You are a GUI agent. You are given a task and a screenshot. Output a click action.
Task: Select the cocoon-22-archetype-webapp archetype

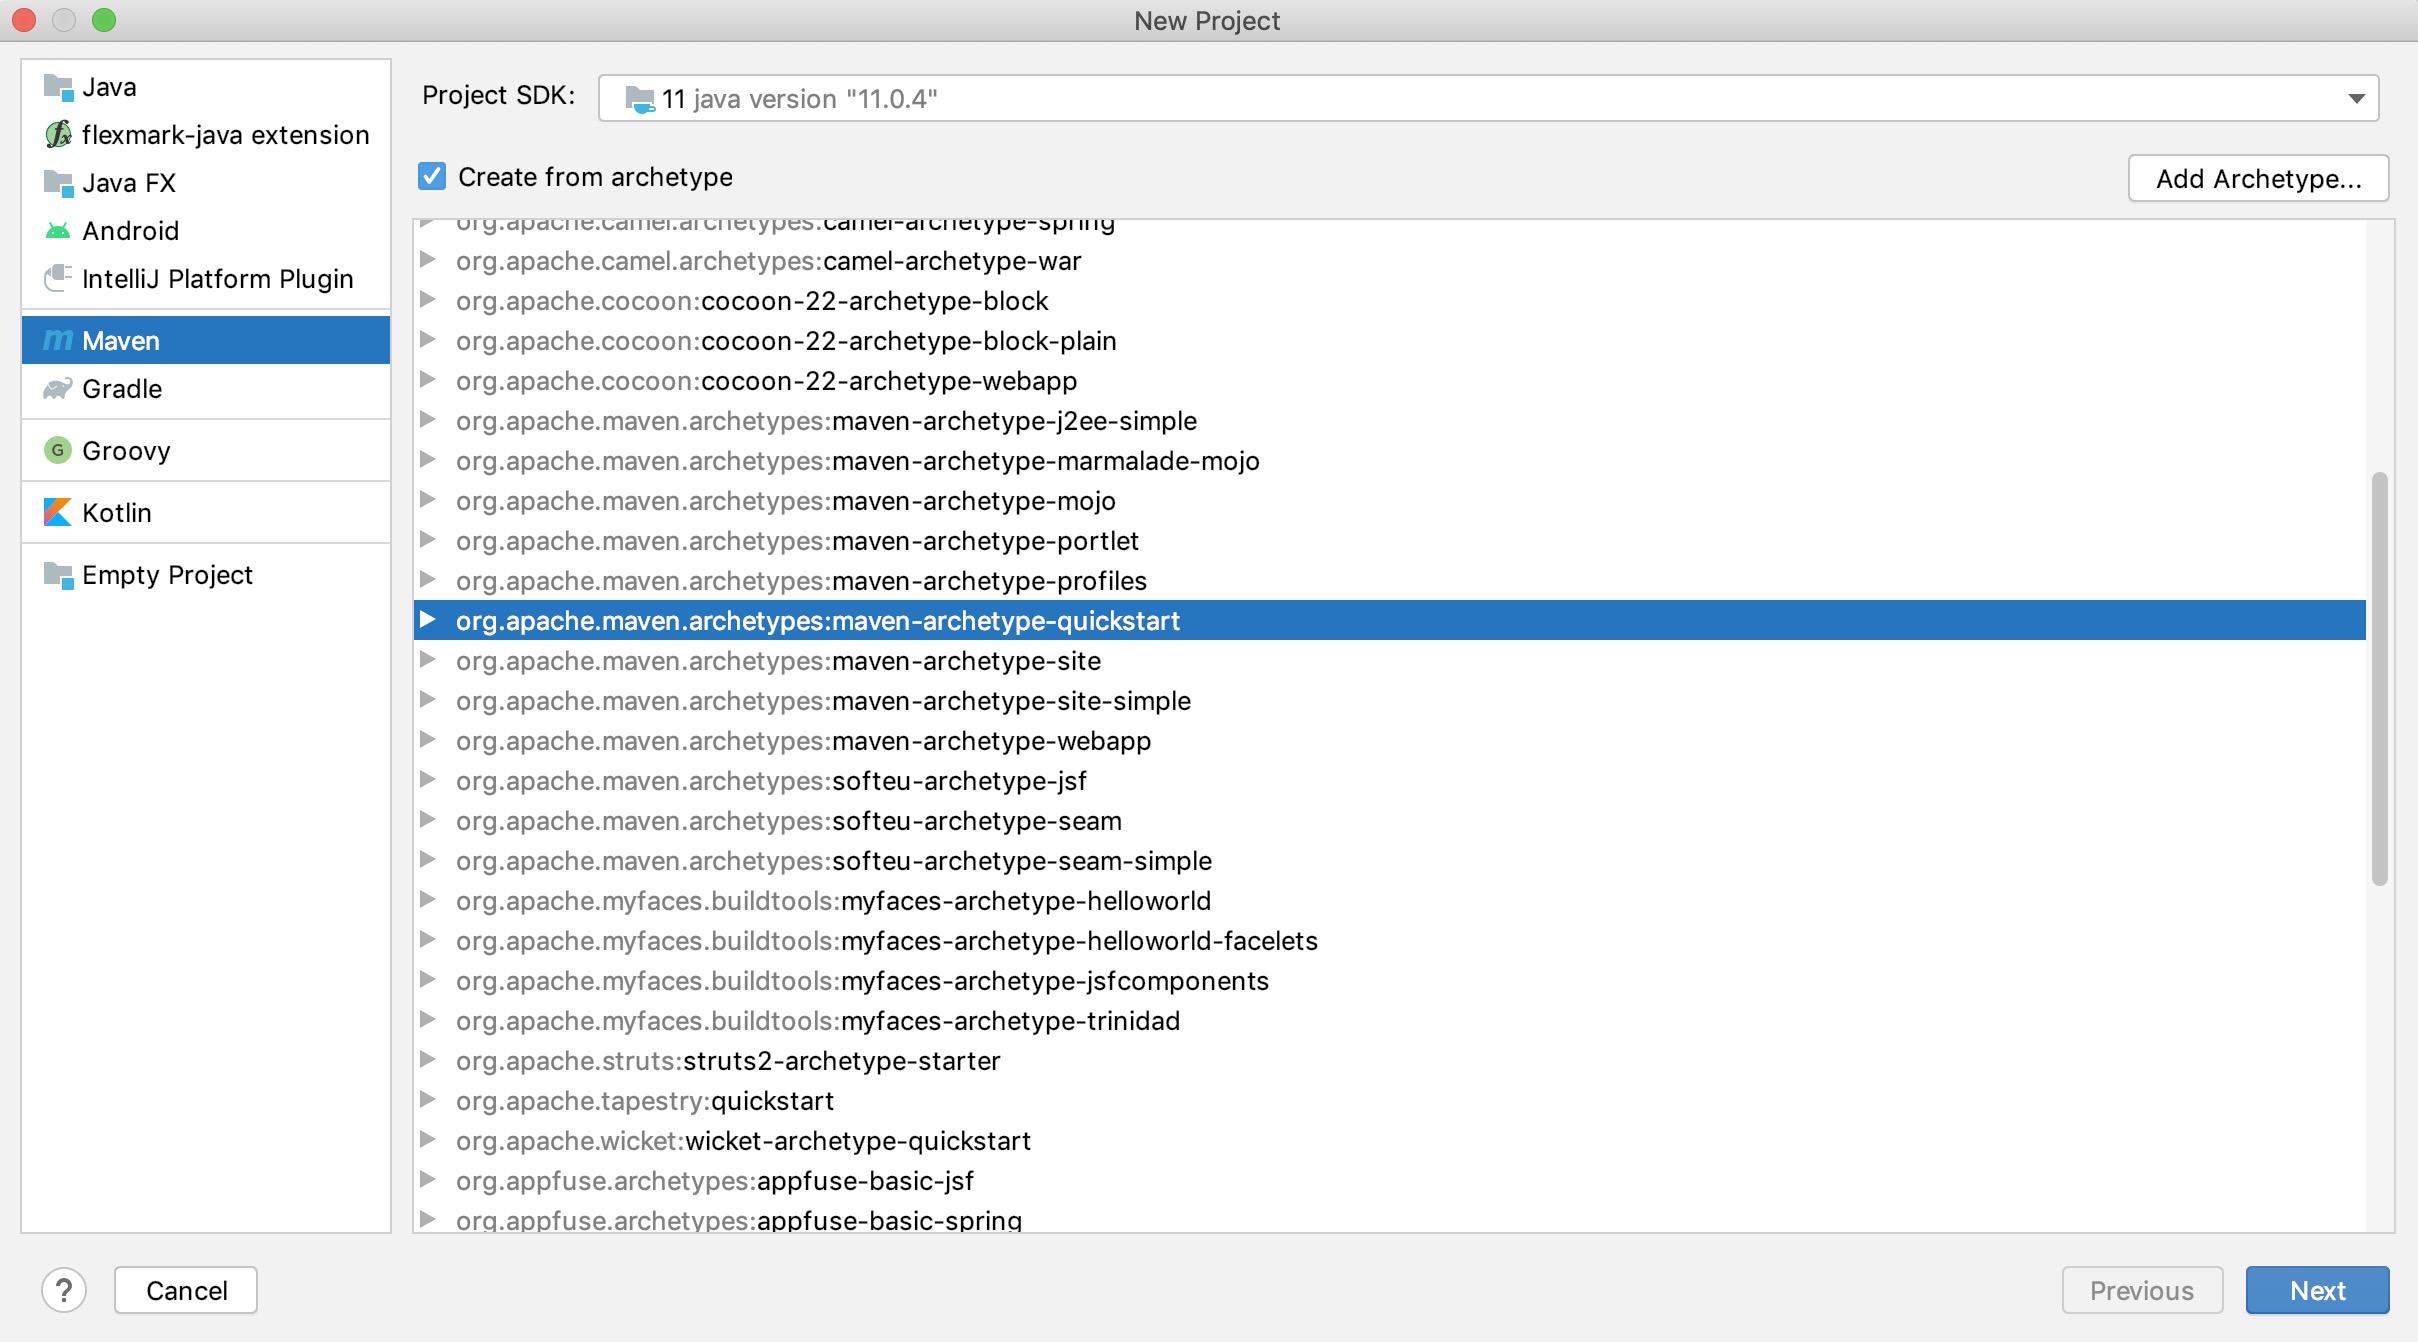[766, 381]
